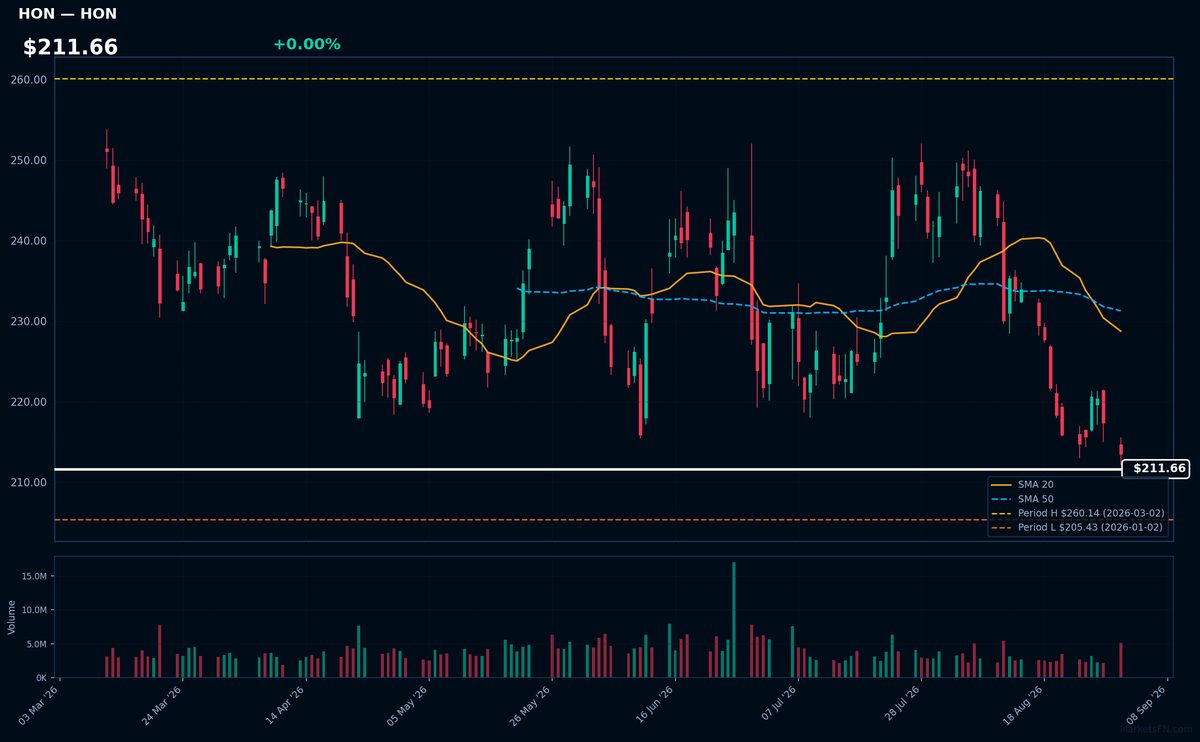Click the Period L $205.43 legend entry
The width and height of the screenshot is (1200, 742).
click(1077, 527)
